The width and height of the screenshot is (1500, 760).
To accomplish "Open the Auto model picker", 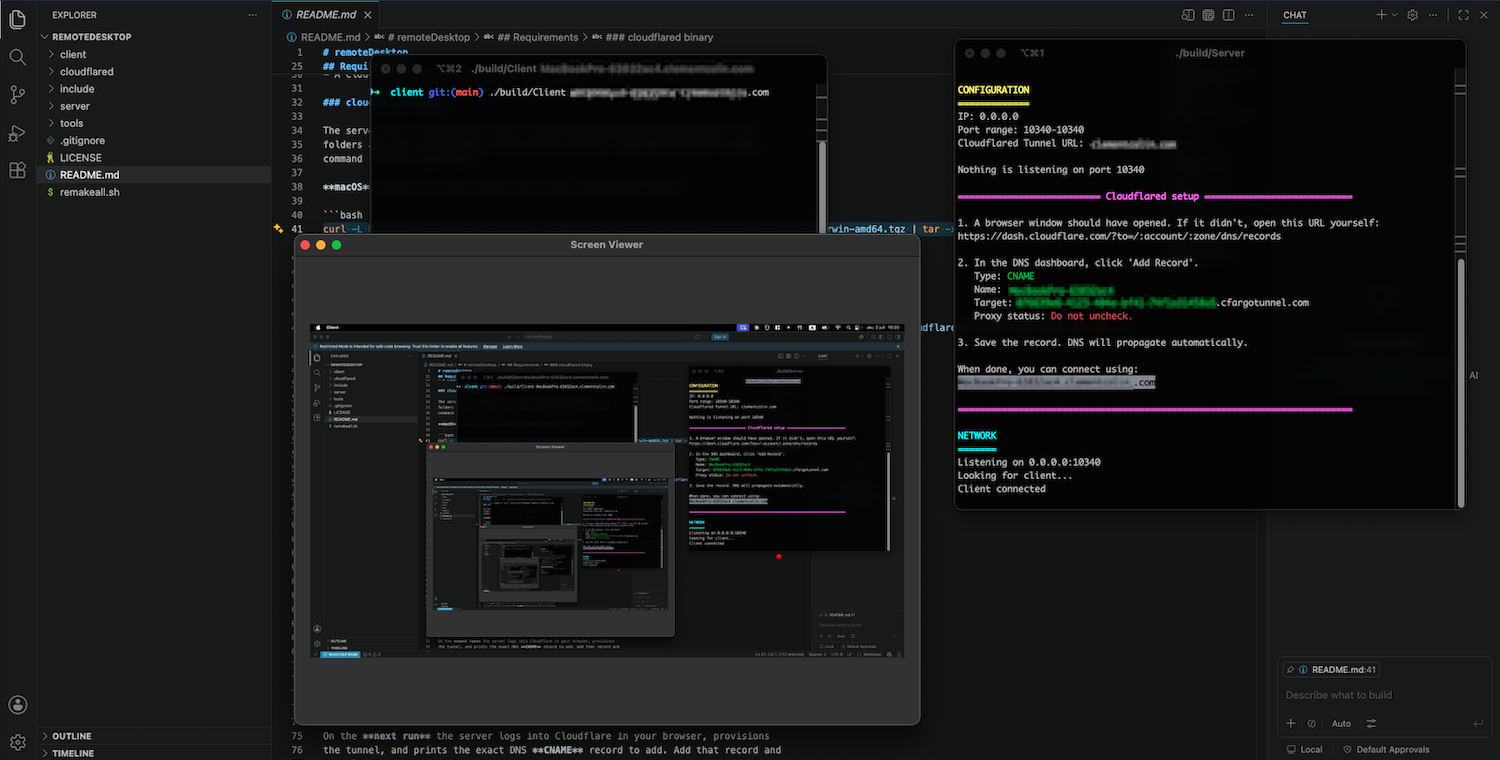I will [1341, 723].
